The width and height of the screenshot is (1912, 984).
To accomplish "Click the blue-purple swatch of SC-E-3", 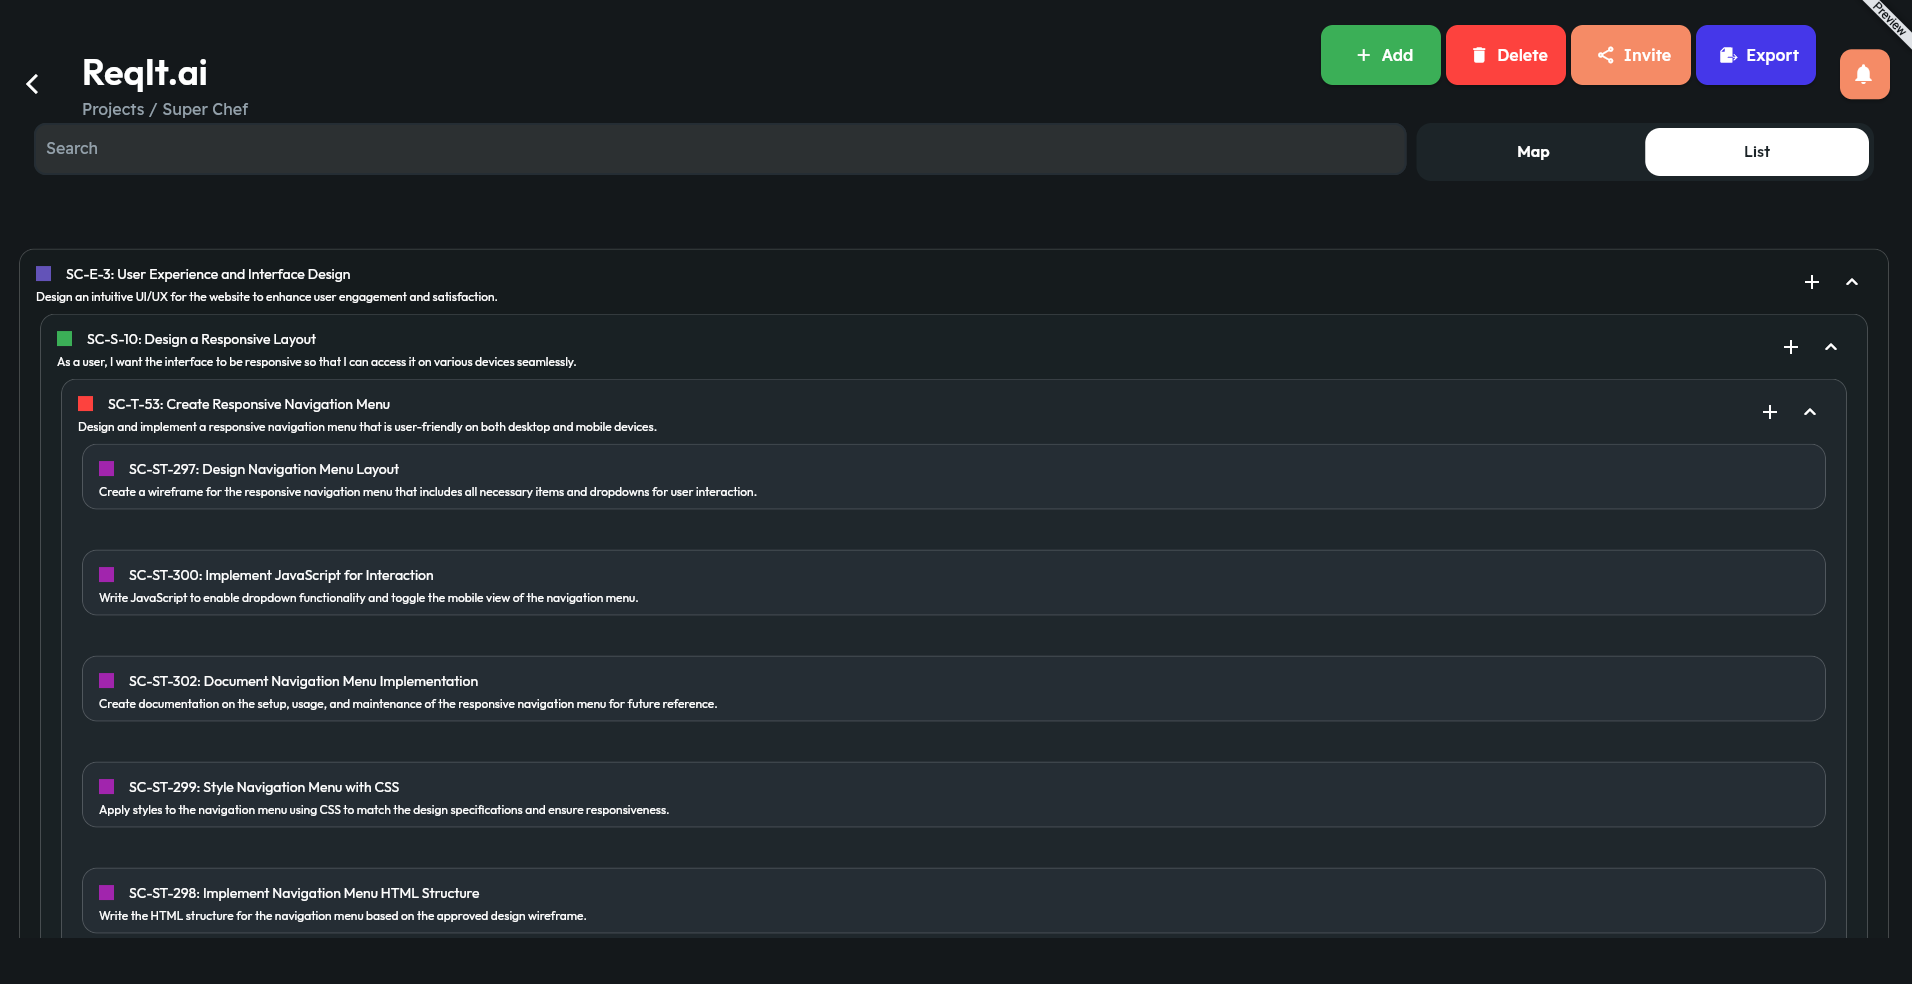I will point(43,273).
